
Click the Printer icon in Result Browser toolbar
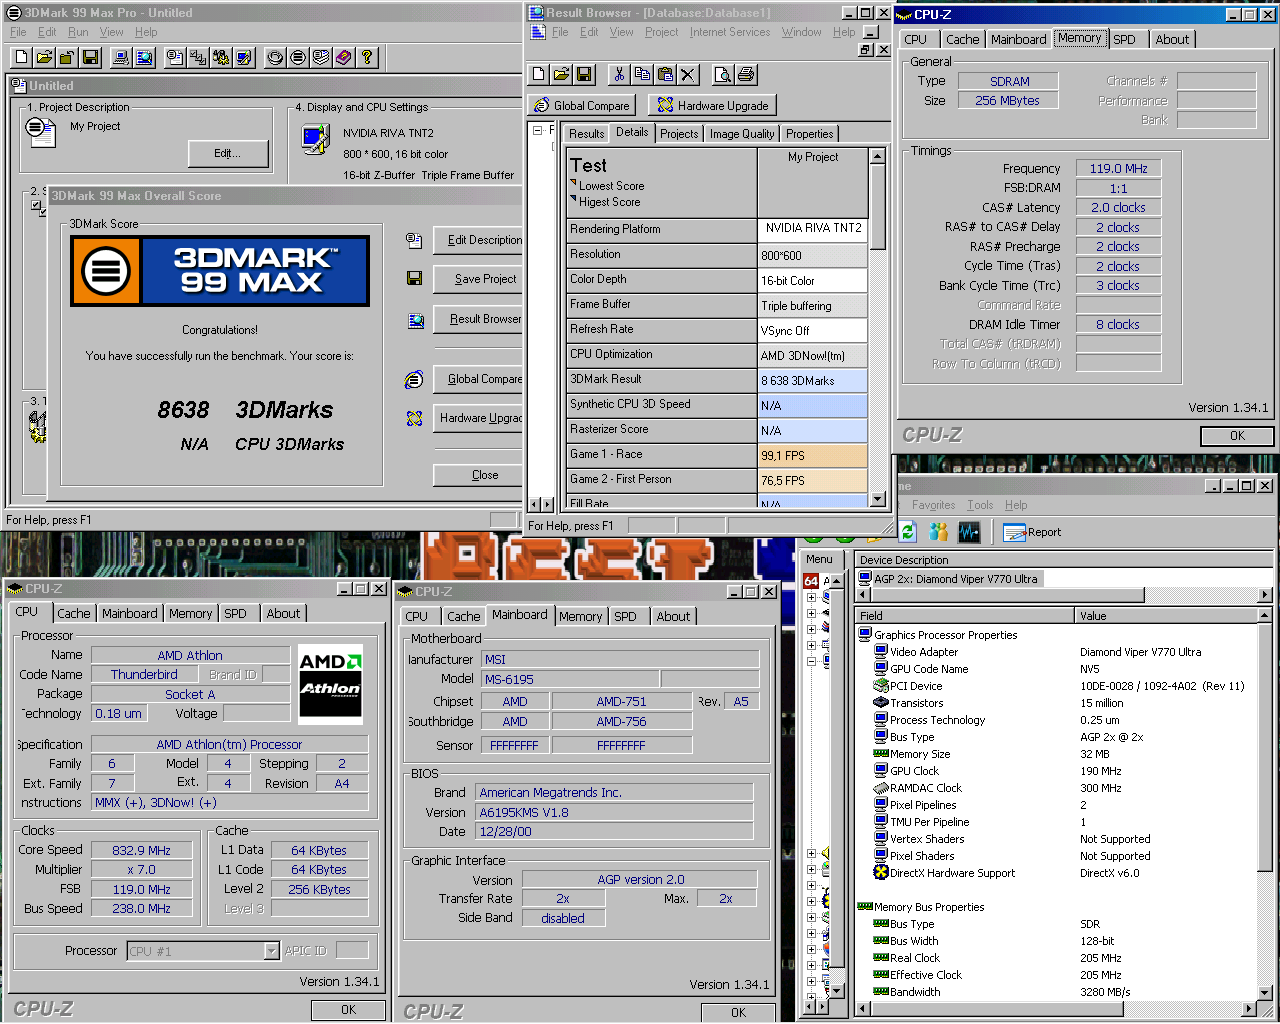click(746, 74)
